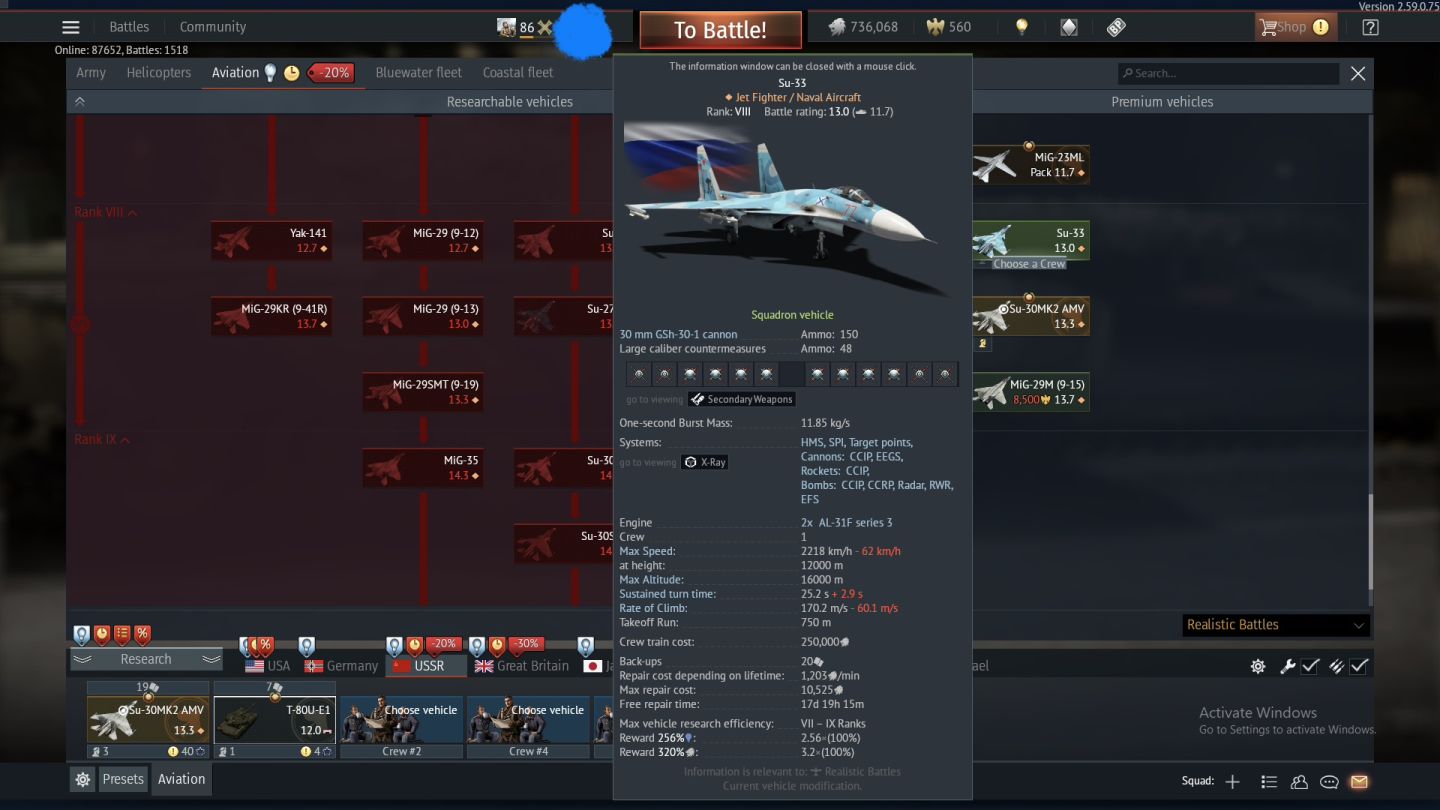
Task: Open the Shop button
Action: (1296, 27)
